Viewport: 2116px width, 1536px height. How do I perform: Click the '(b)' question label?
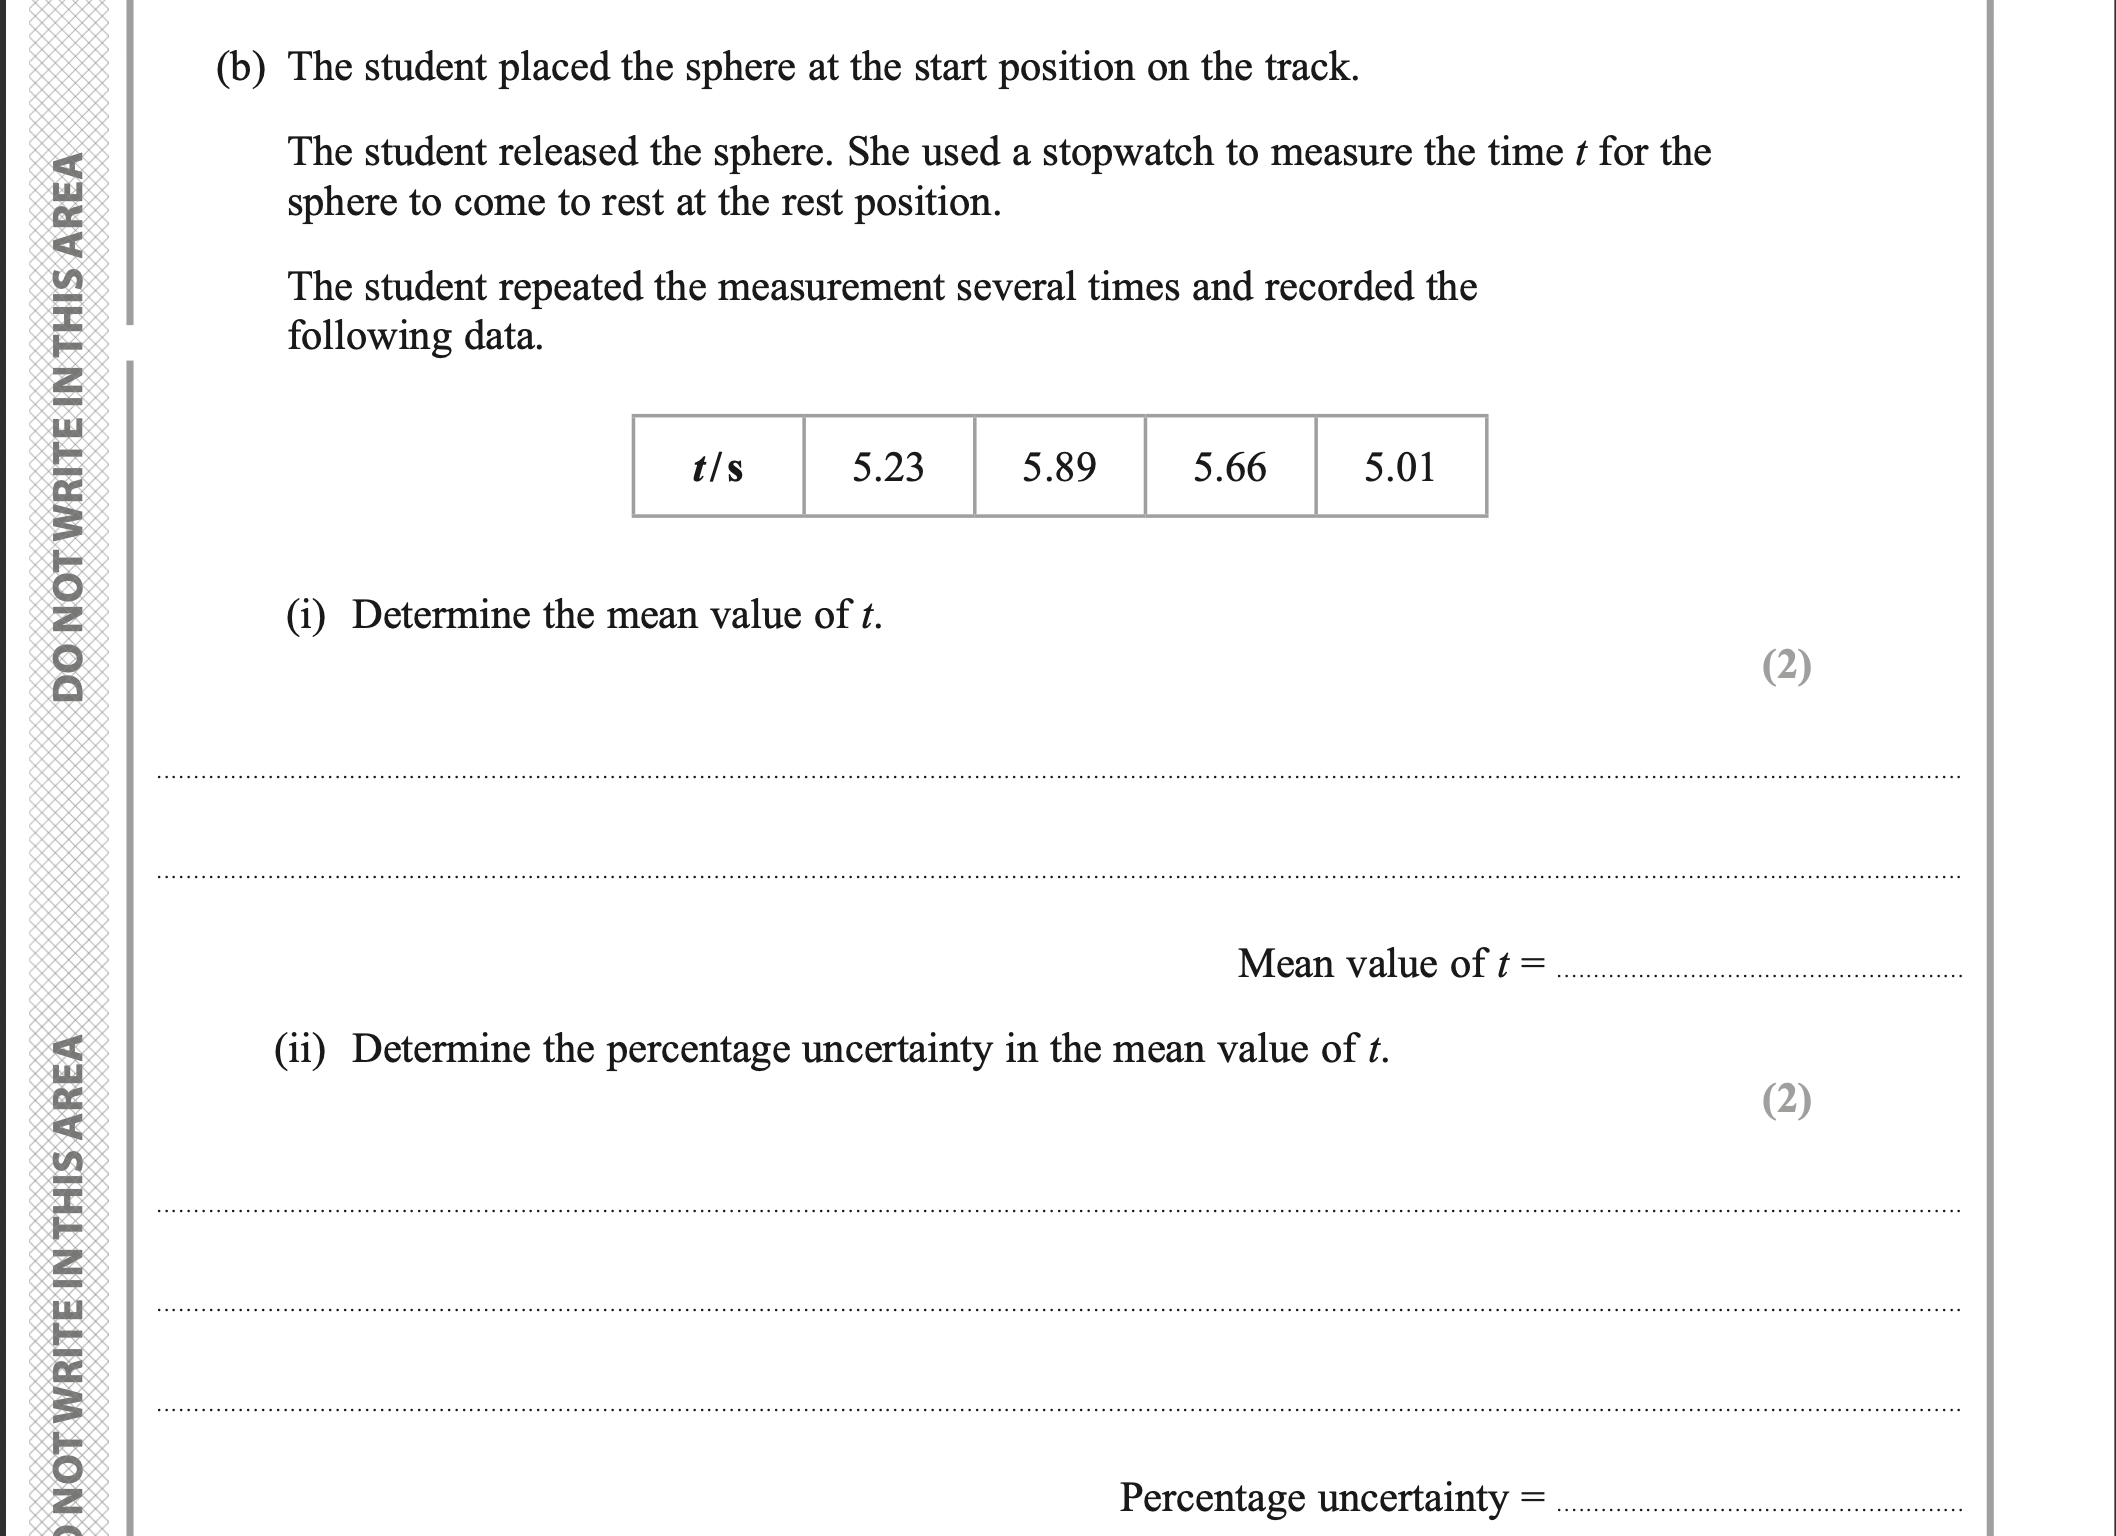click(241, 68)
